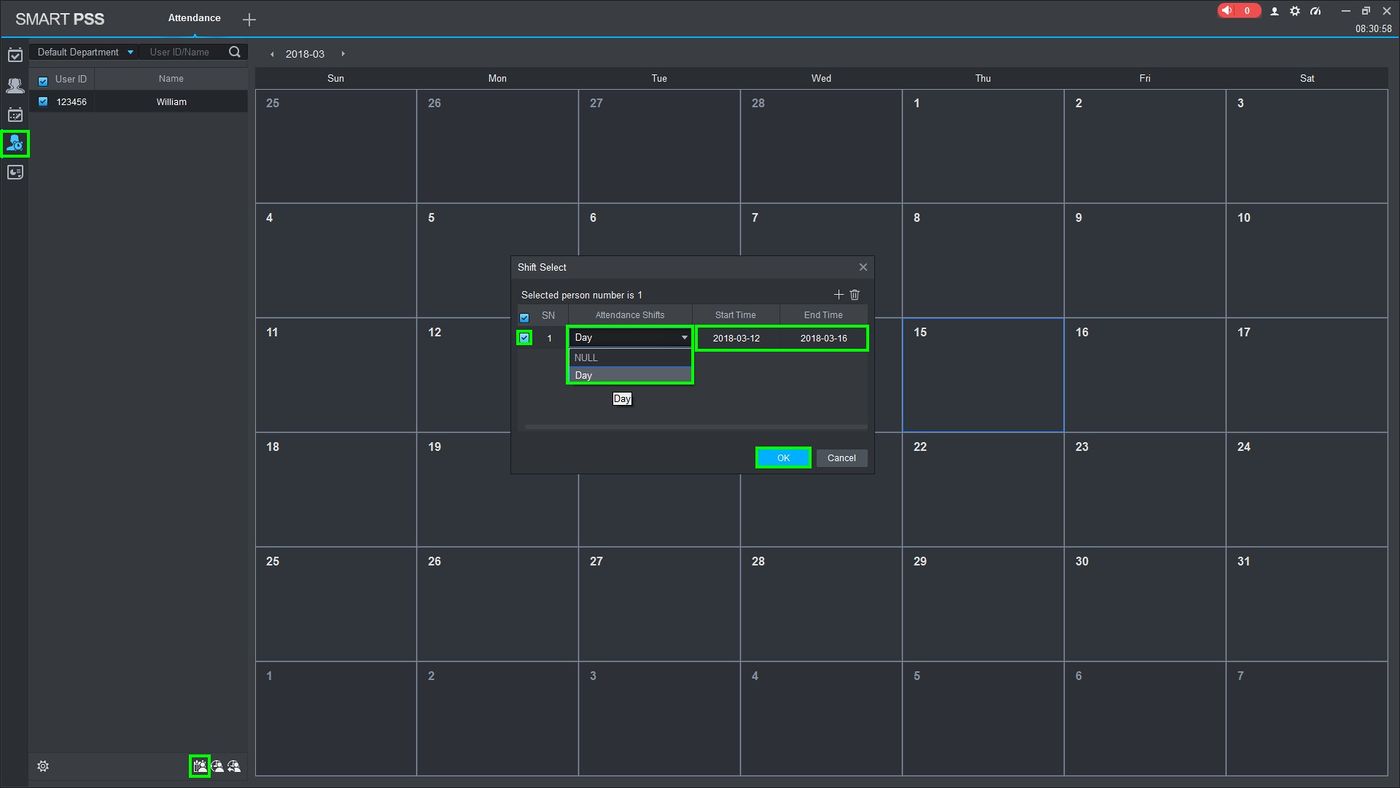1400x788 pixels.
Task: Expand the Day attendance shifts dropdown
Action: (630, 338)
